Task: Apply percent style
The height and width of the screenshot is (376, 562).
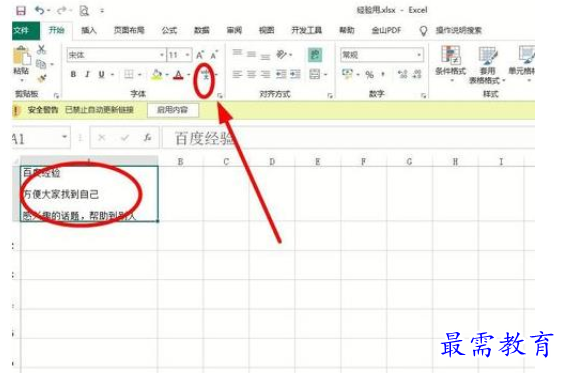Action: 370,75
